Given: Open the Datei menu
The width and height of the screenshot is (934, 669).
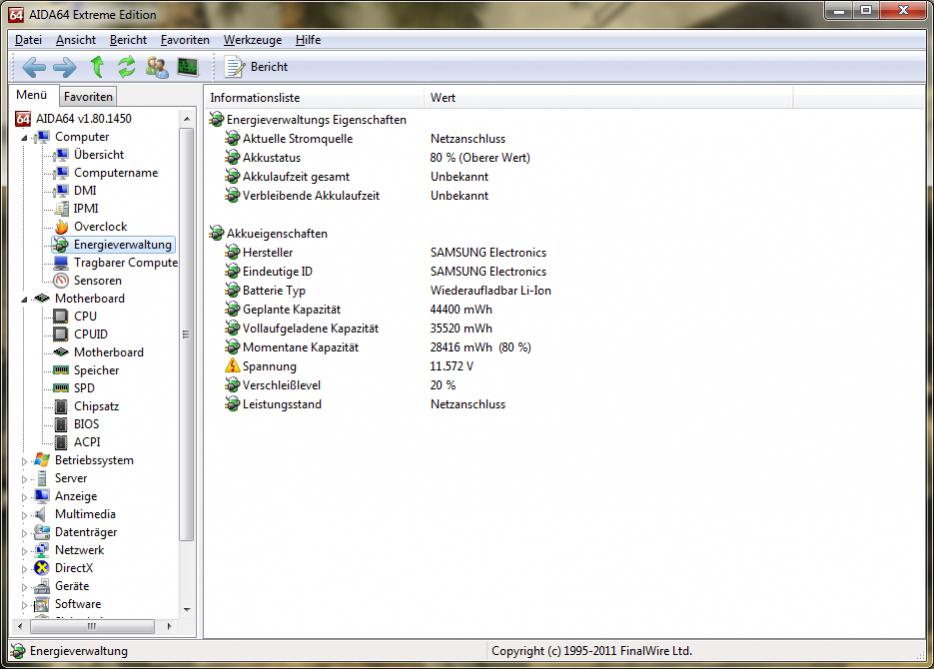Looking at the screenshot, I should coord(28,40).
